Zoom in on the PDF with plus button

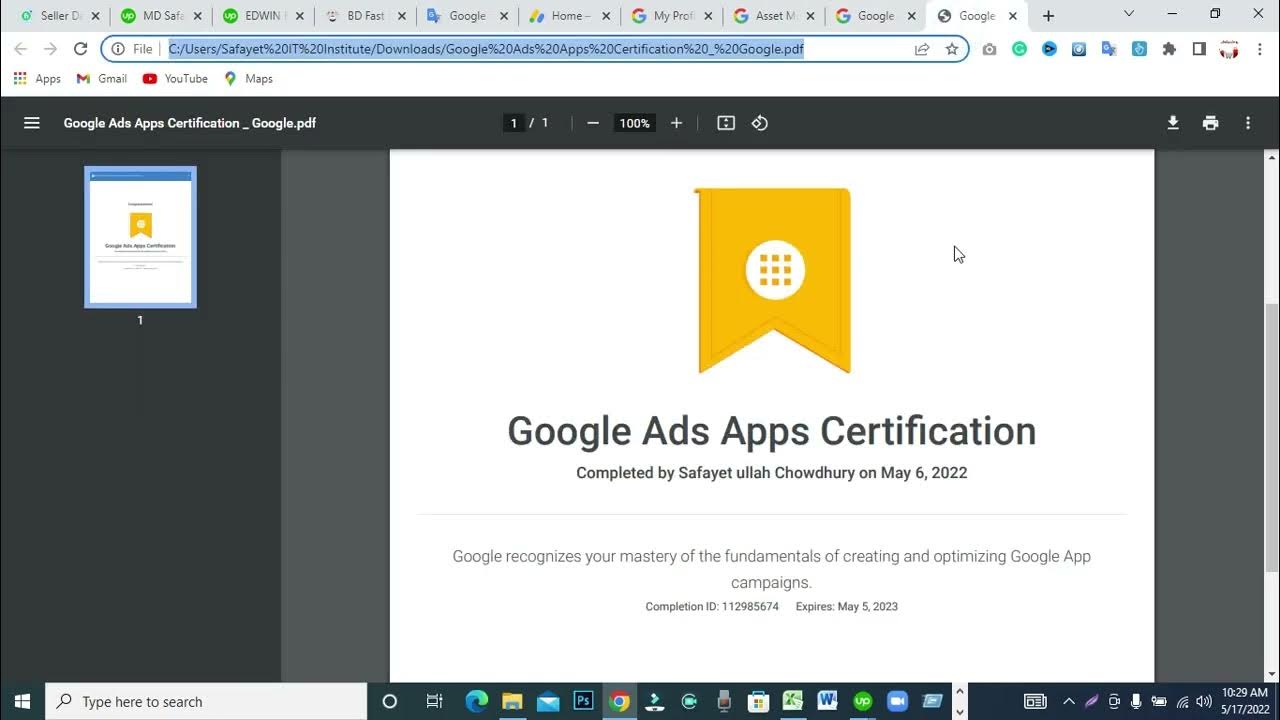point(676,123)
